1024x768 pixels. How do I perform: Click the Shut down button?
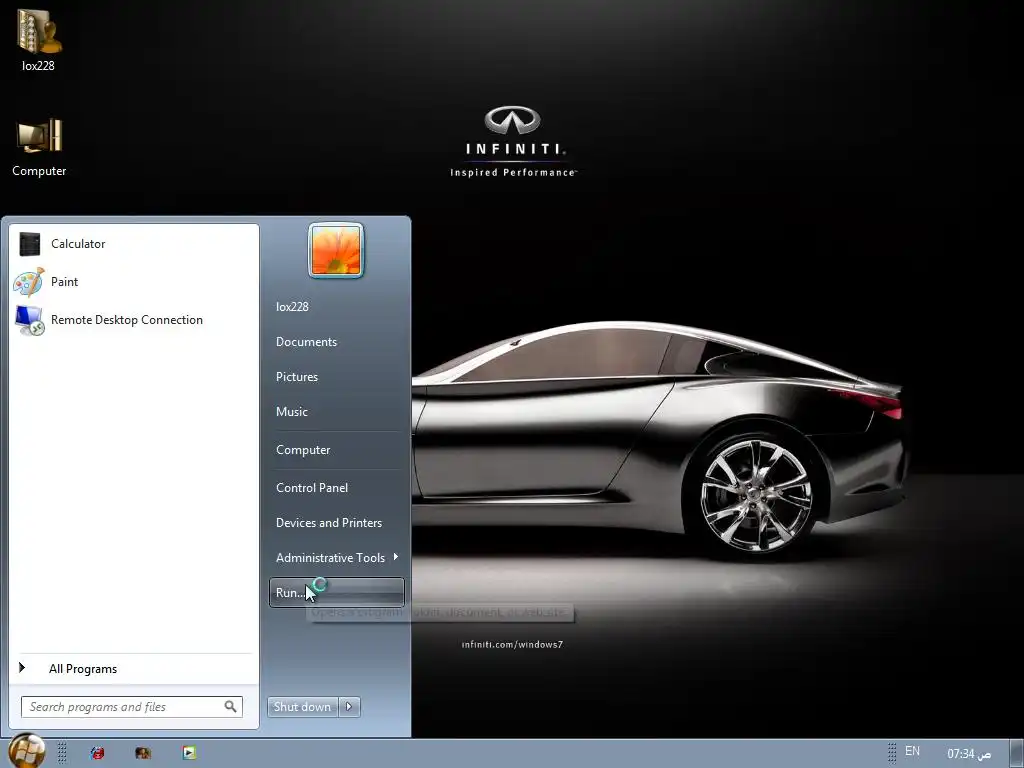pyautogui.click(x=302, y=707)
